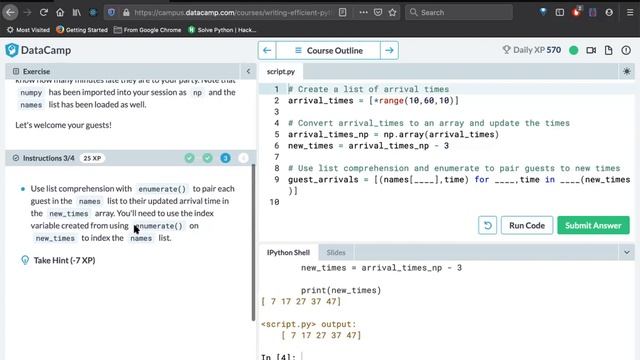Click the browser URL address field

[x=232, y=13]
